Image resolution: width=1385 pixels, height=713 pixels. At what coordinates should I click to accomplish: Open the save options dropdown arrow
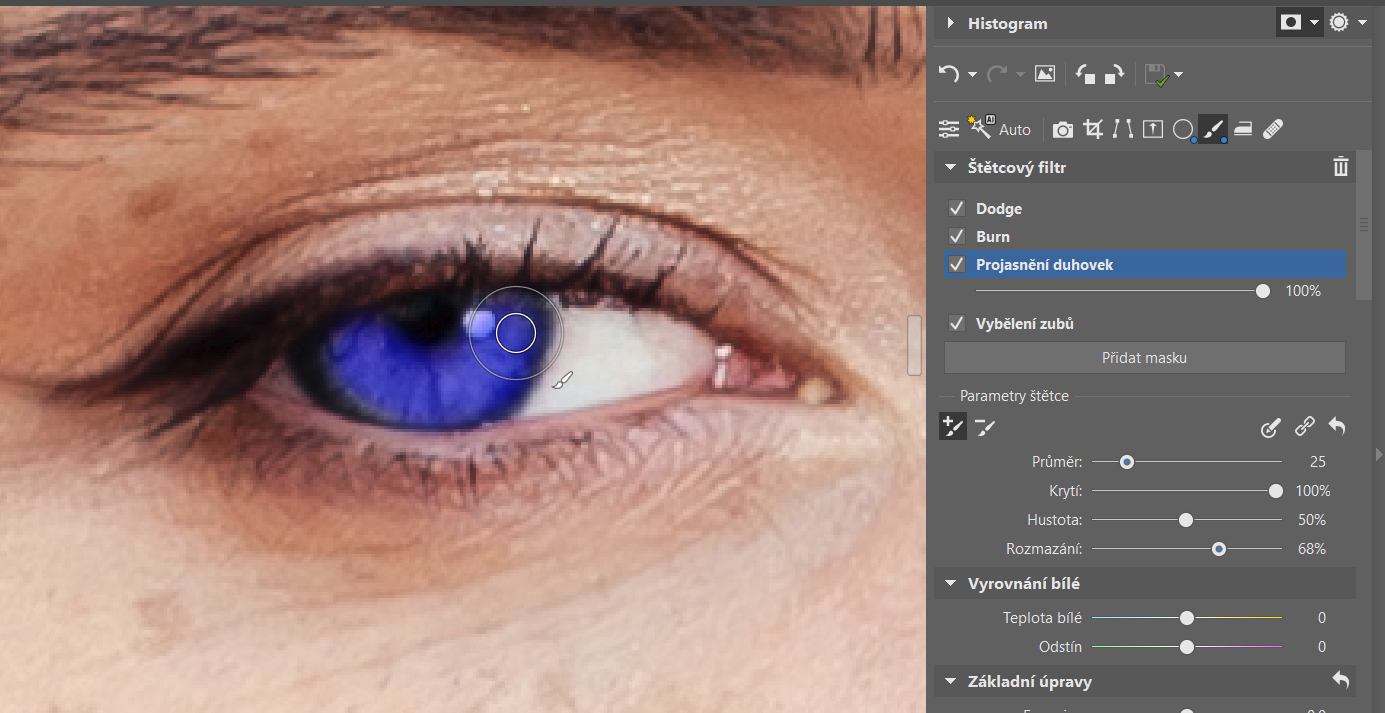tap(1179, 75)
